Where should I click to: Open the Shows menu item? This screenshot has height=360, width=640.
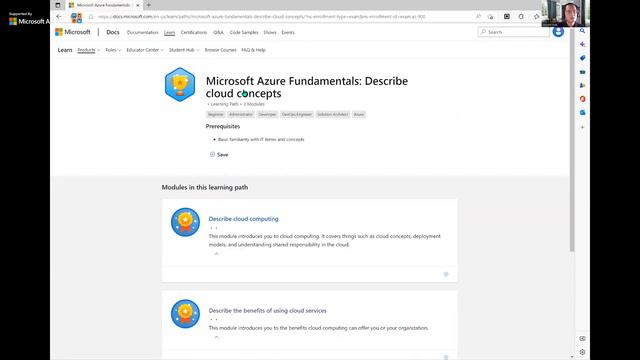(270, 32)
